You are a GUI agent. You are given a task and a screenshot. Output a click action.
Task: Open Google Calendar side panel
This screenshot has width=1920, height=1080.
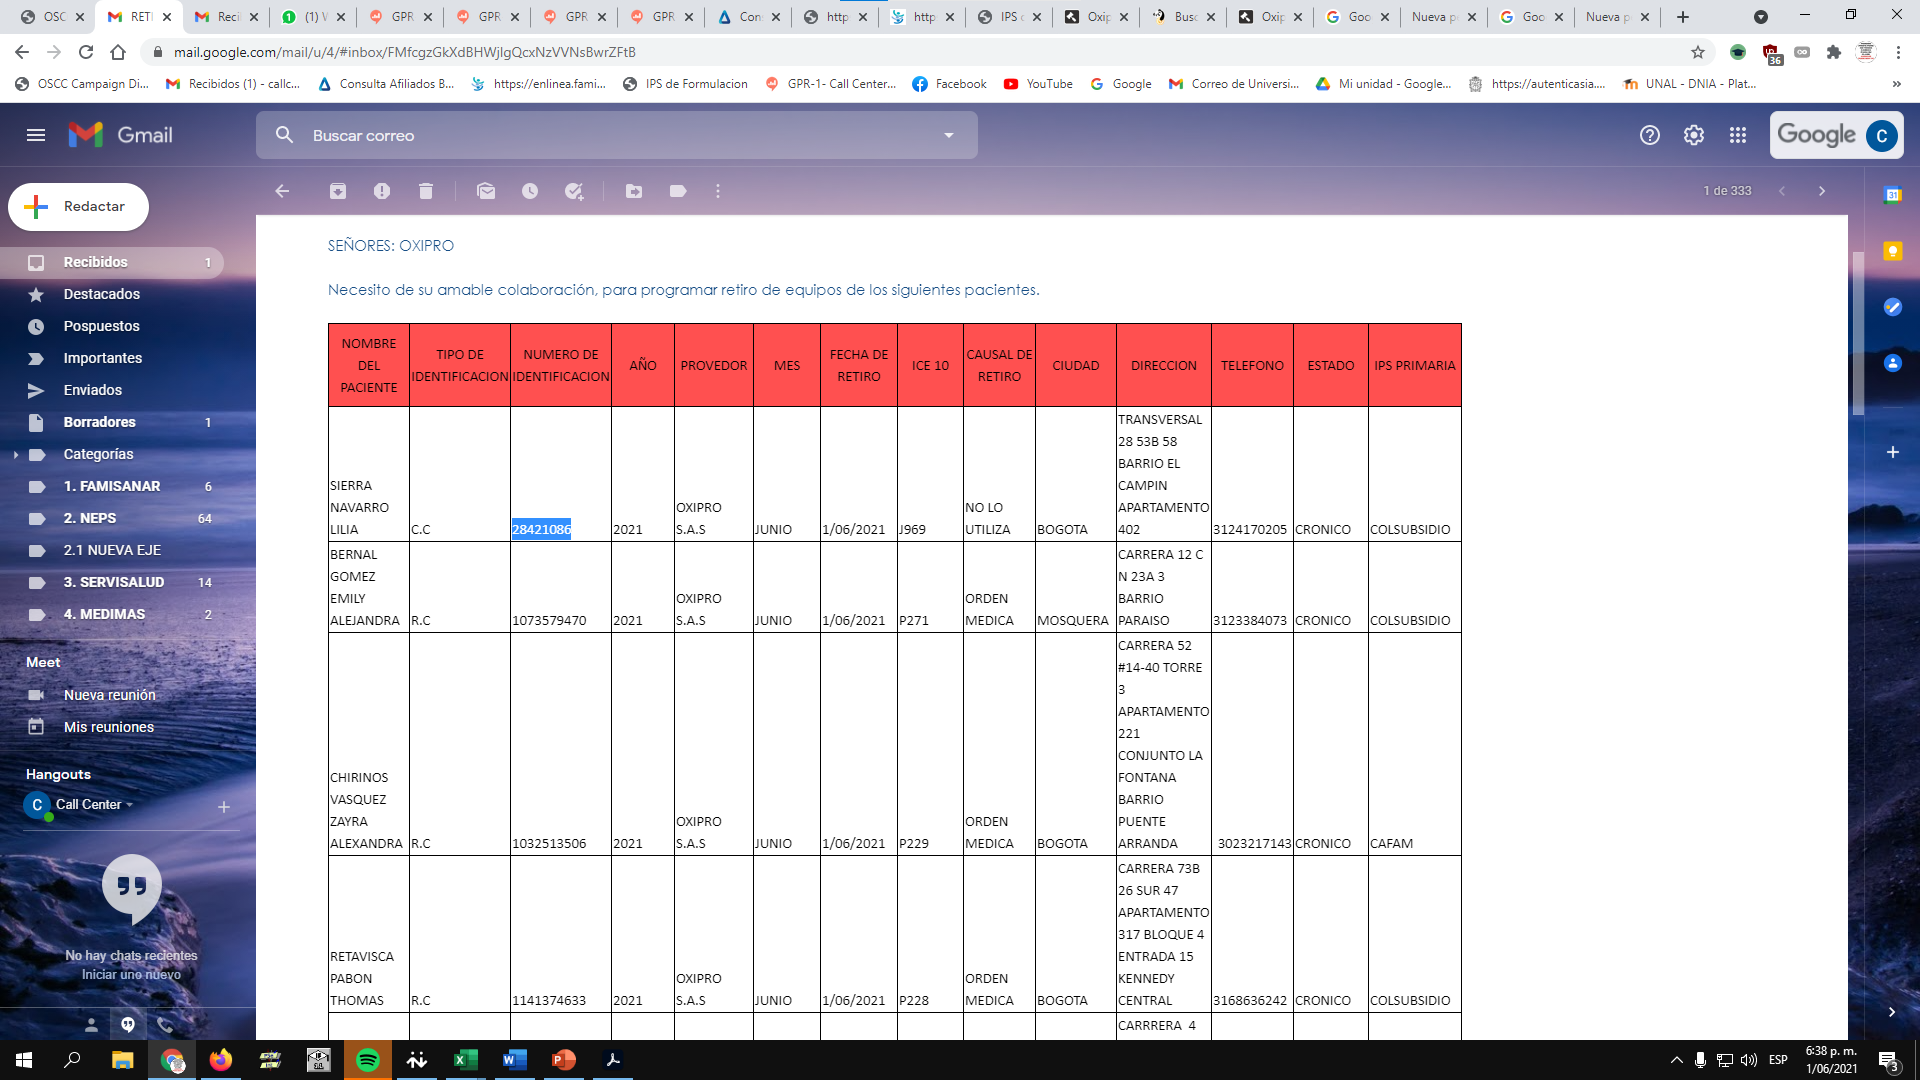(x=1893, y=196)
